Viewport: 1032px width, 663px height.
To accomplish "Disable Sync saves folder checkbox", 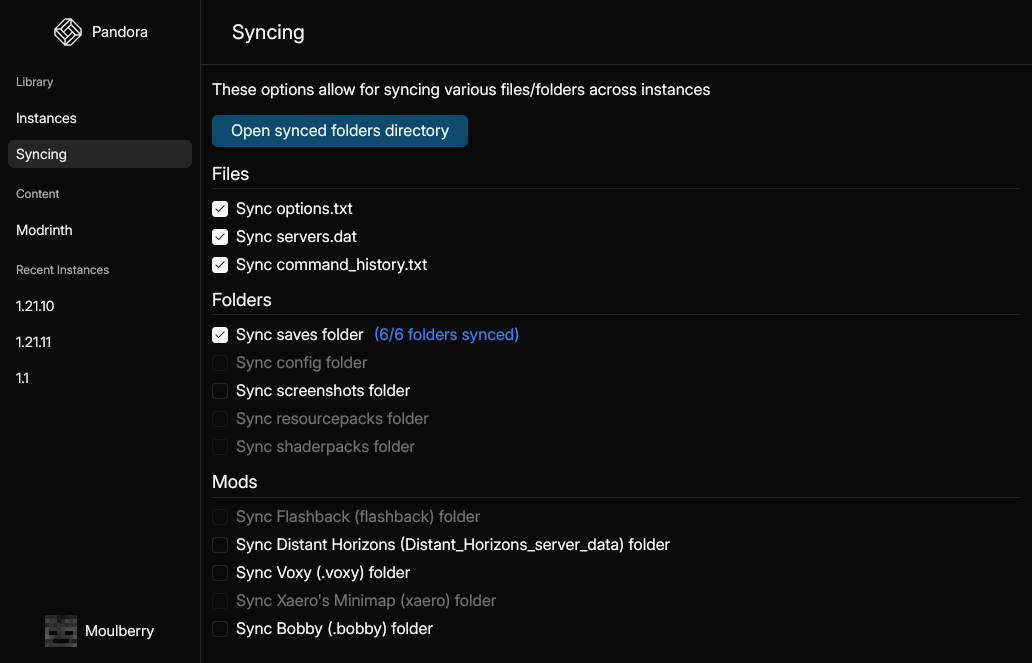I will pos(220,334).
